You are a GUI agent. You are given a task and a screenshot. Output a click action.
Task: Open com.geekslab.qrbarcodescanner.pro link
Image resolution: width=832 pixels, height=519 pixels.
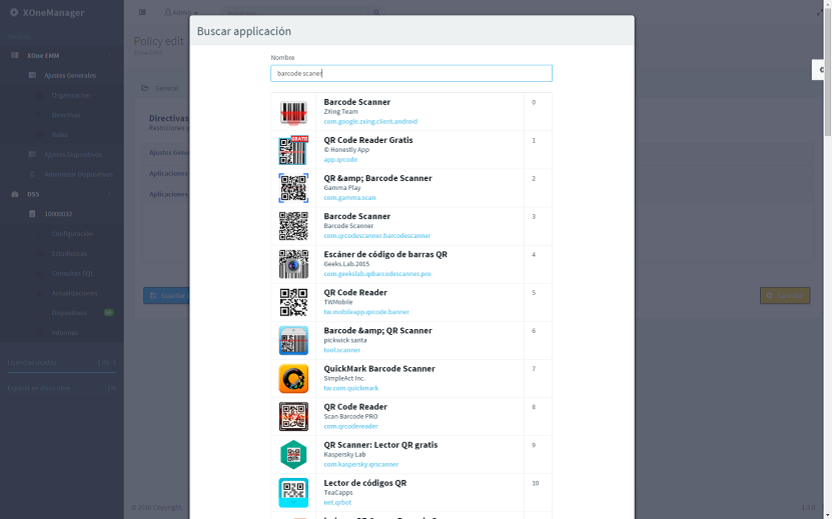377,274
